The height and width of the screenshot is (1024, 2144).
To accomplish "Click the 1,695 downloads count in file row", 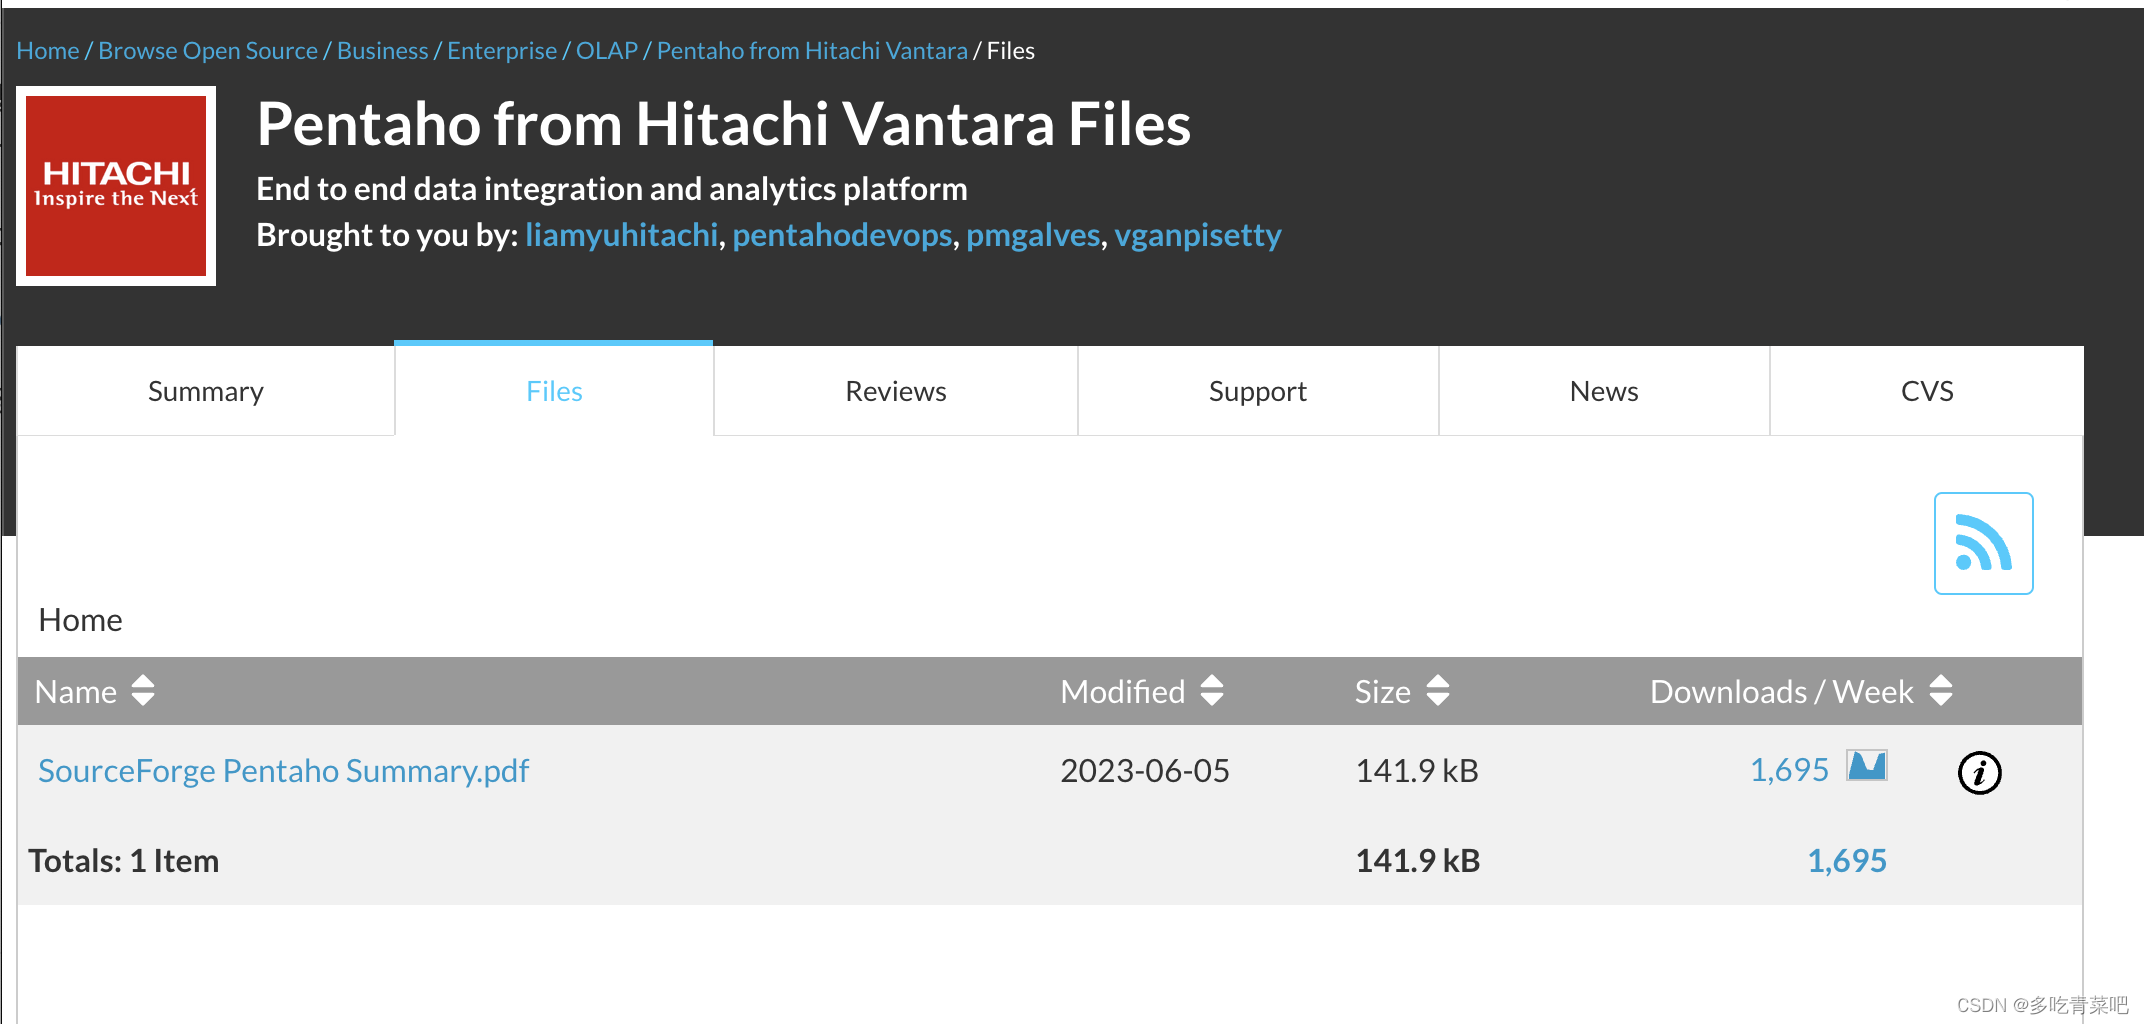I will 1789,770.
